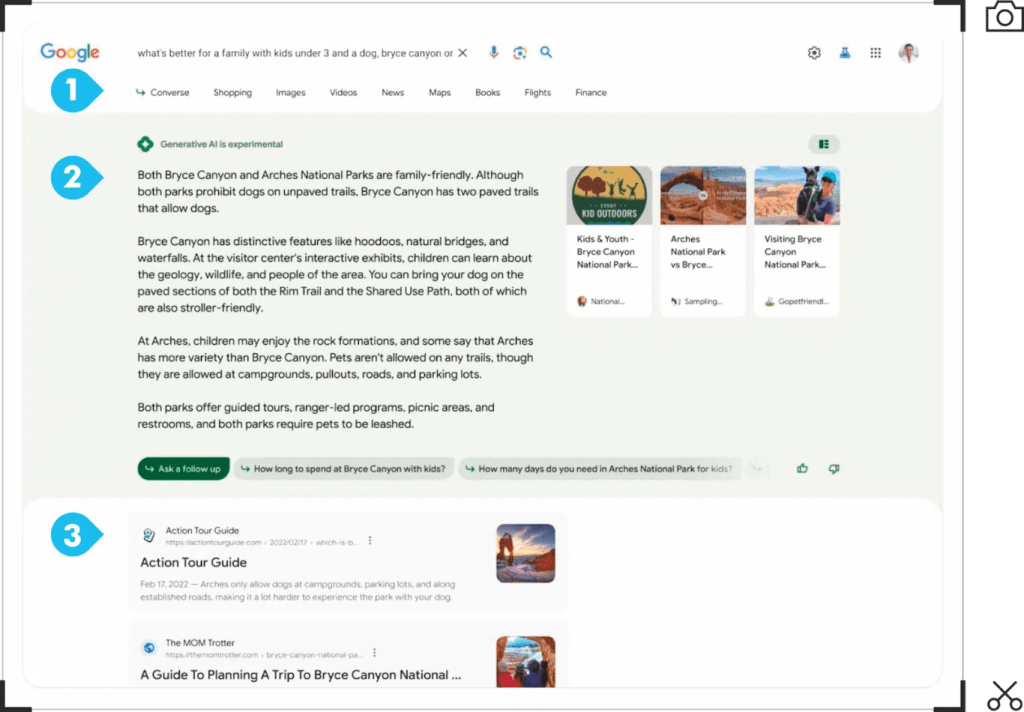Image resolution: width=1024 pixels, height=712 pixels.
Task: Open the Arches vs Bryce comparison thumbnail
Action: pos(703,195)
